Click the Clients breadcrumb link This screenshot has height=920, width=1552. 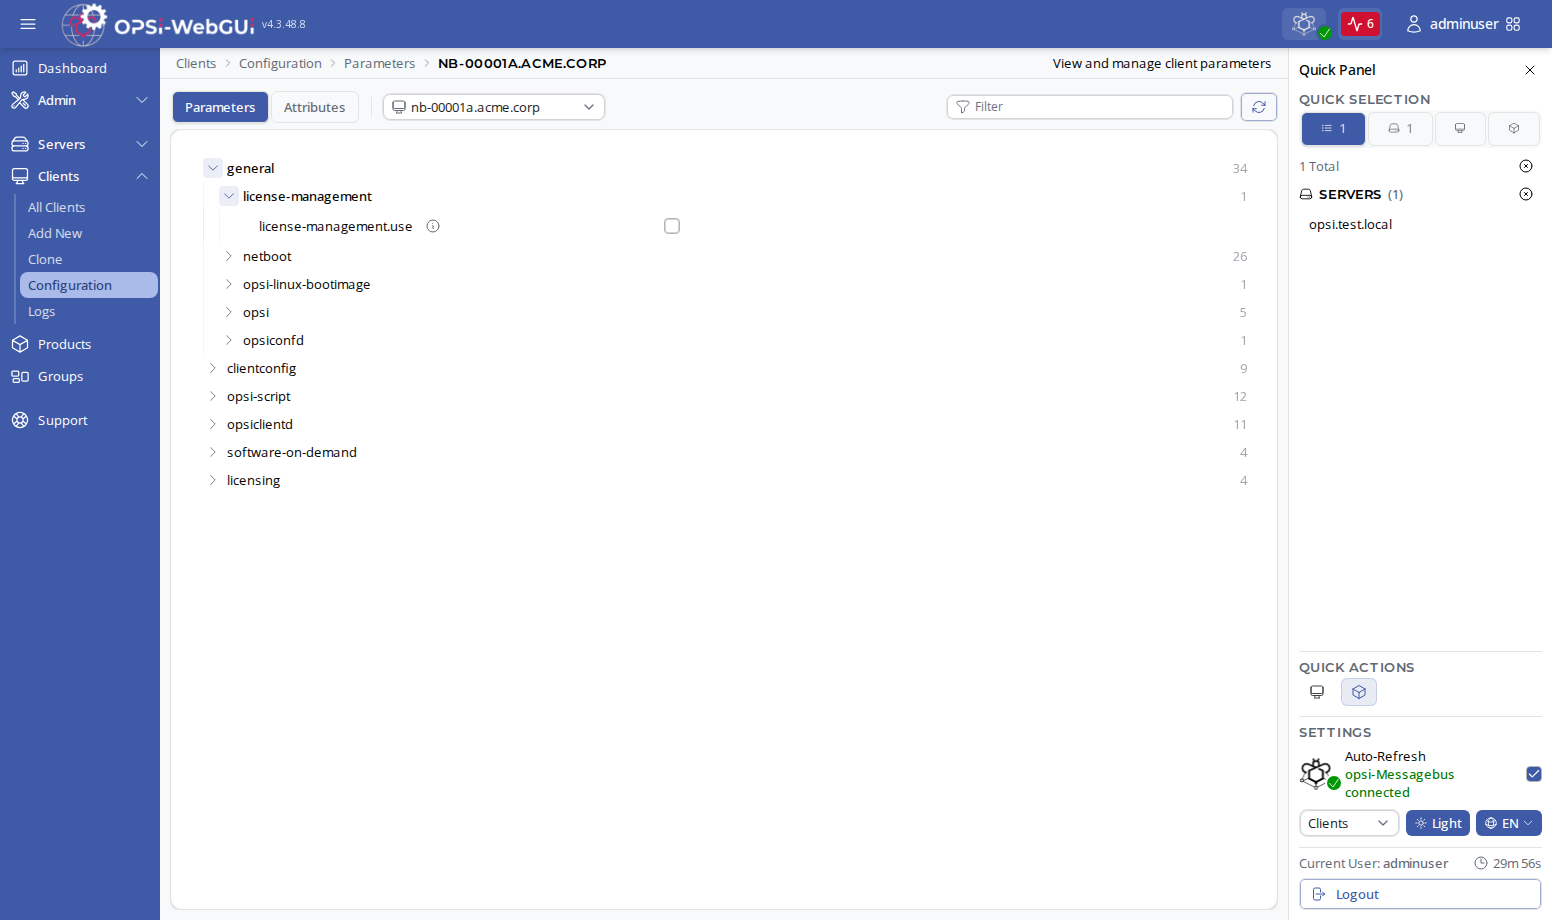tap(196, 63)
